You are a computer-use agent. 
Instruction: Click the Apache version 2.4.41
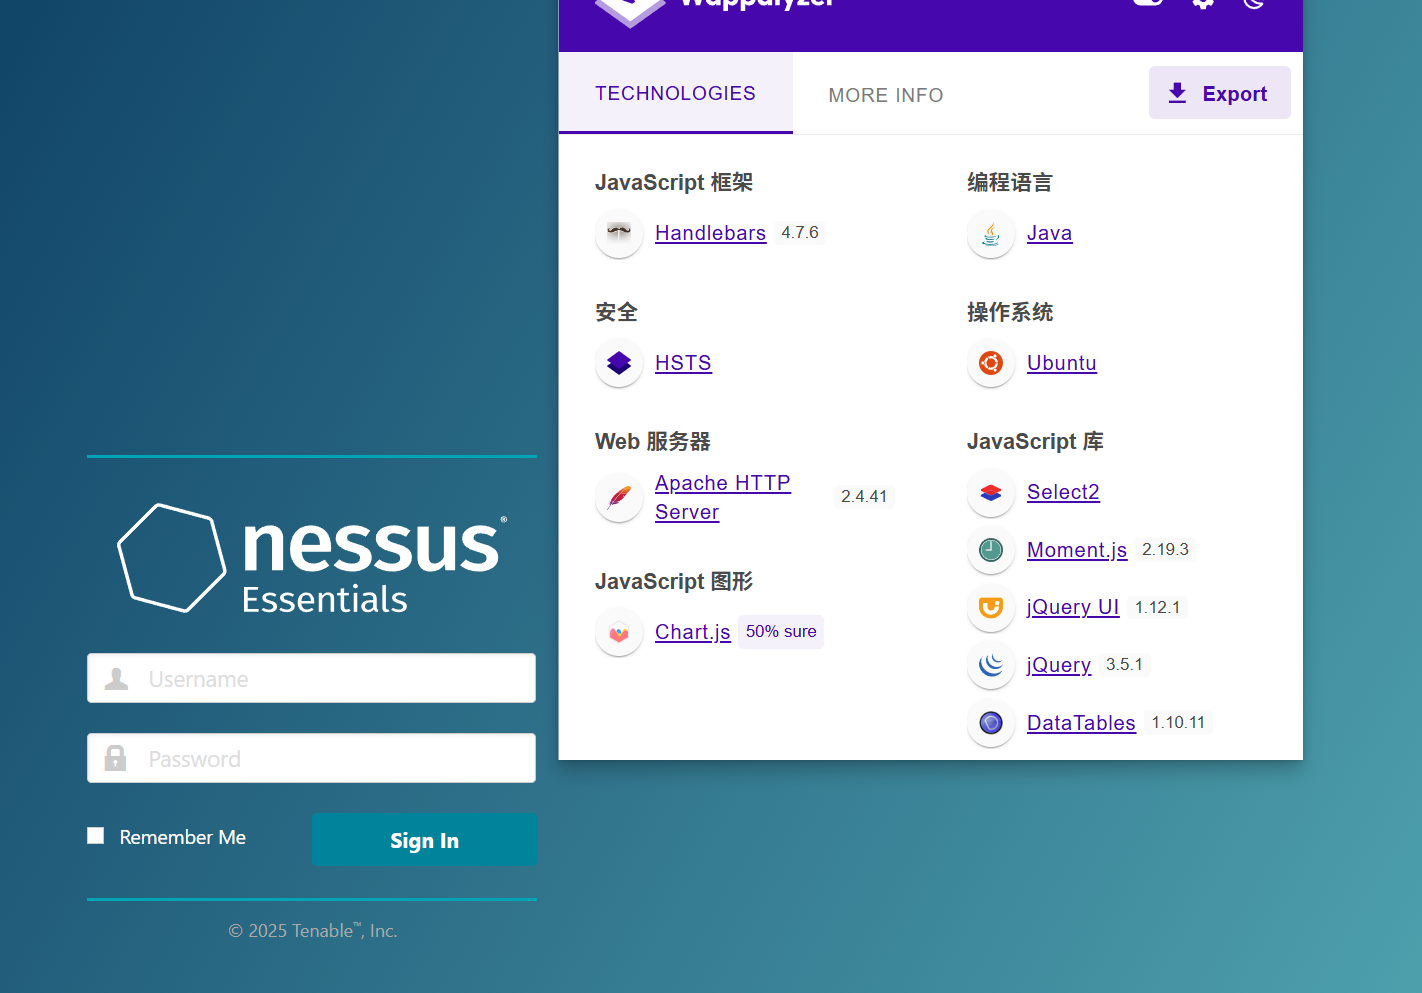pos(864,497)
